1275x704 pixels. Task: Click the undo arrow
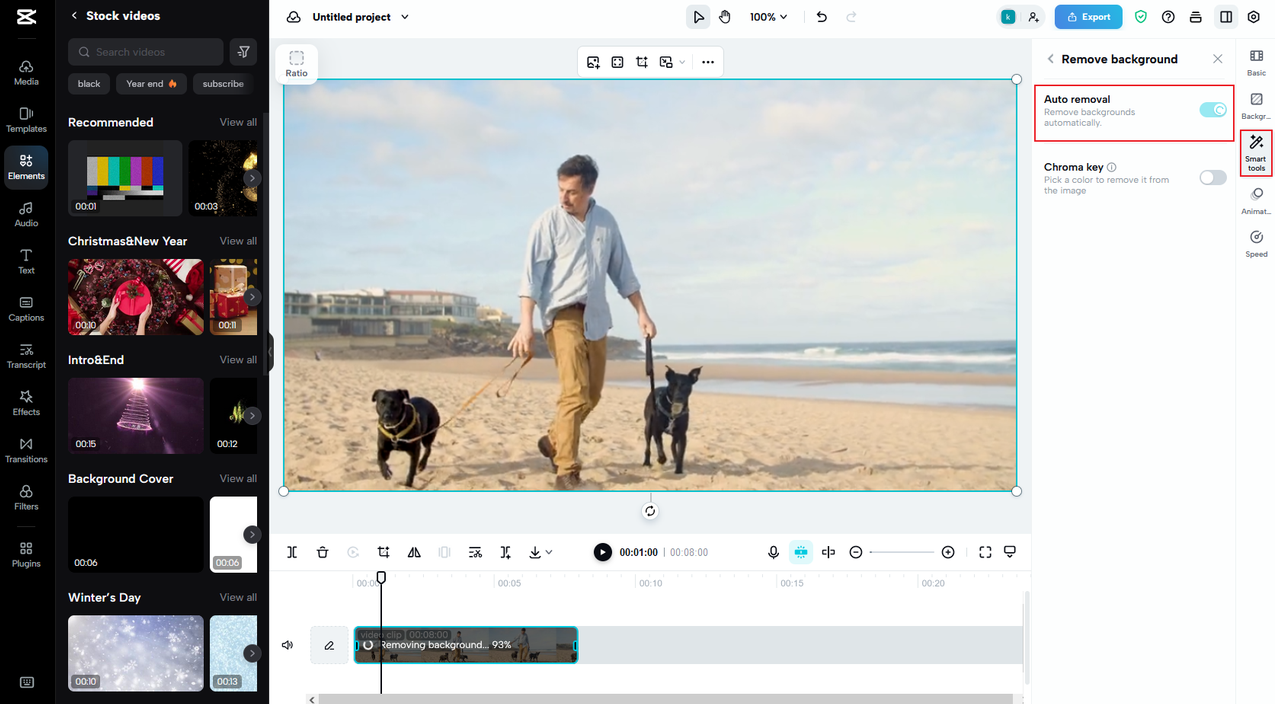(822, 17)
